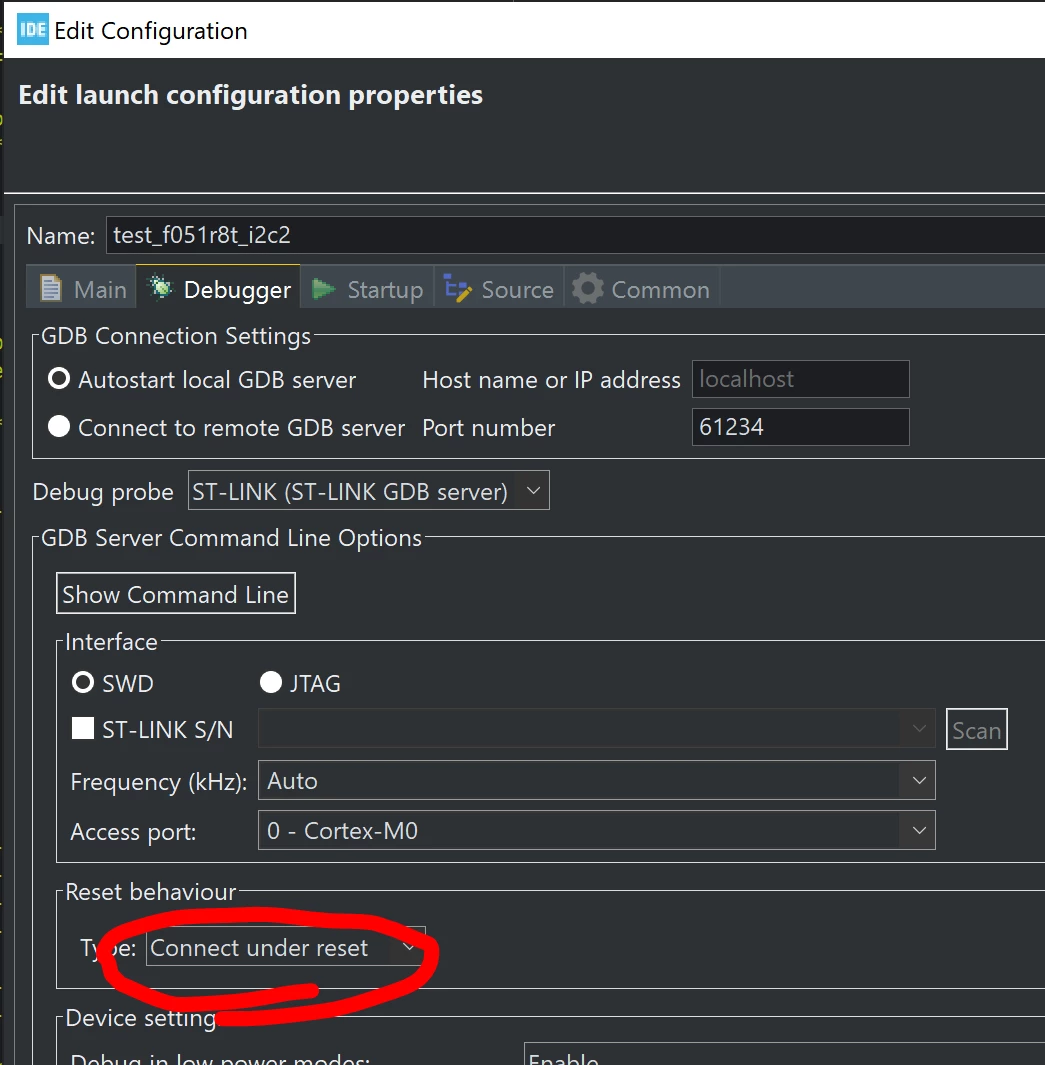Click the Common tab gear icon
Screen dimensions: 1045x1065
[x=587, y=289]
